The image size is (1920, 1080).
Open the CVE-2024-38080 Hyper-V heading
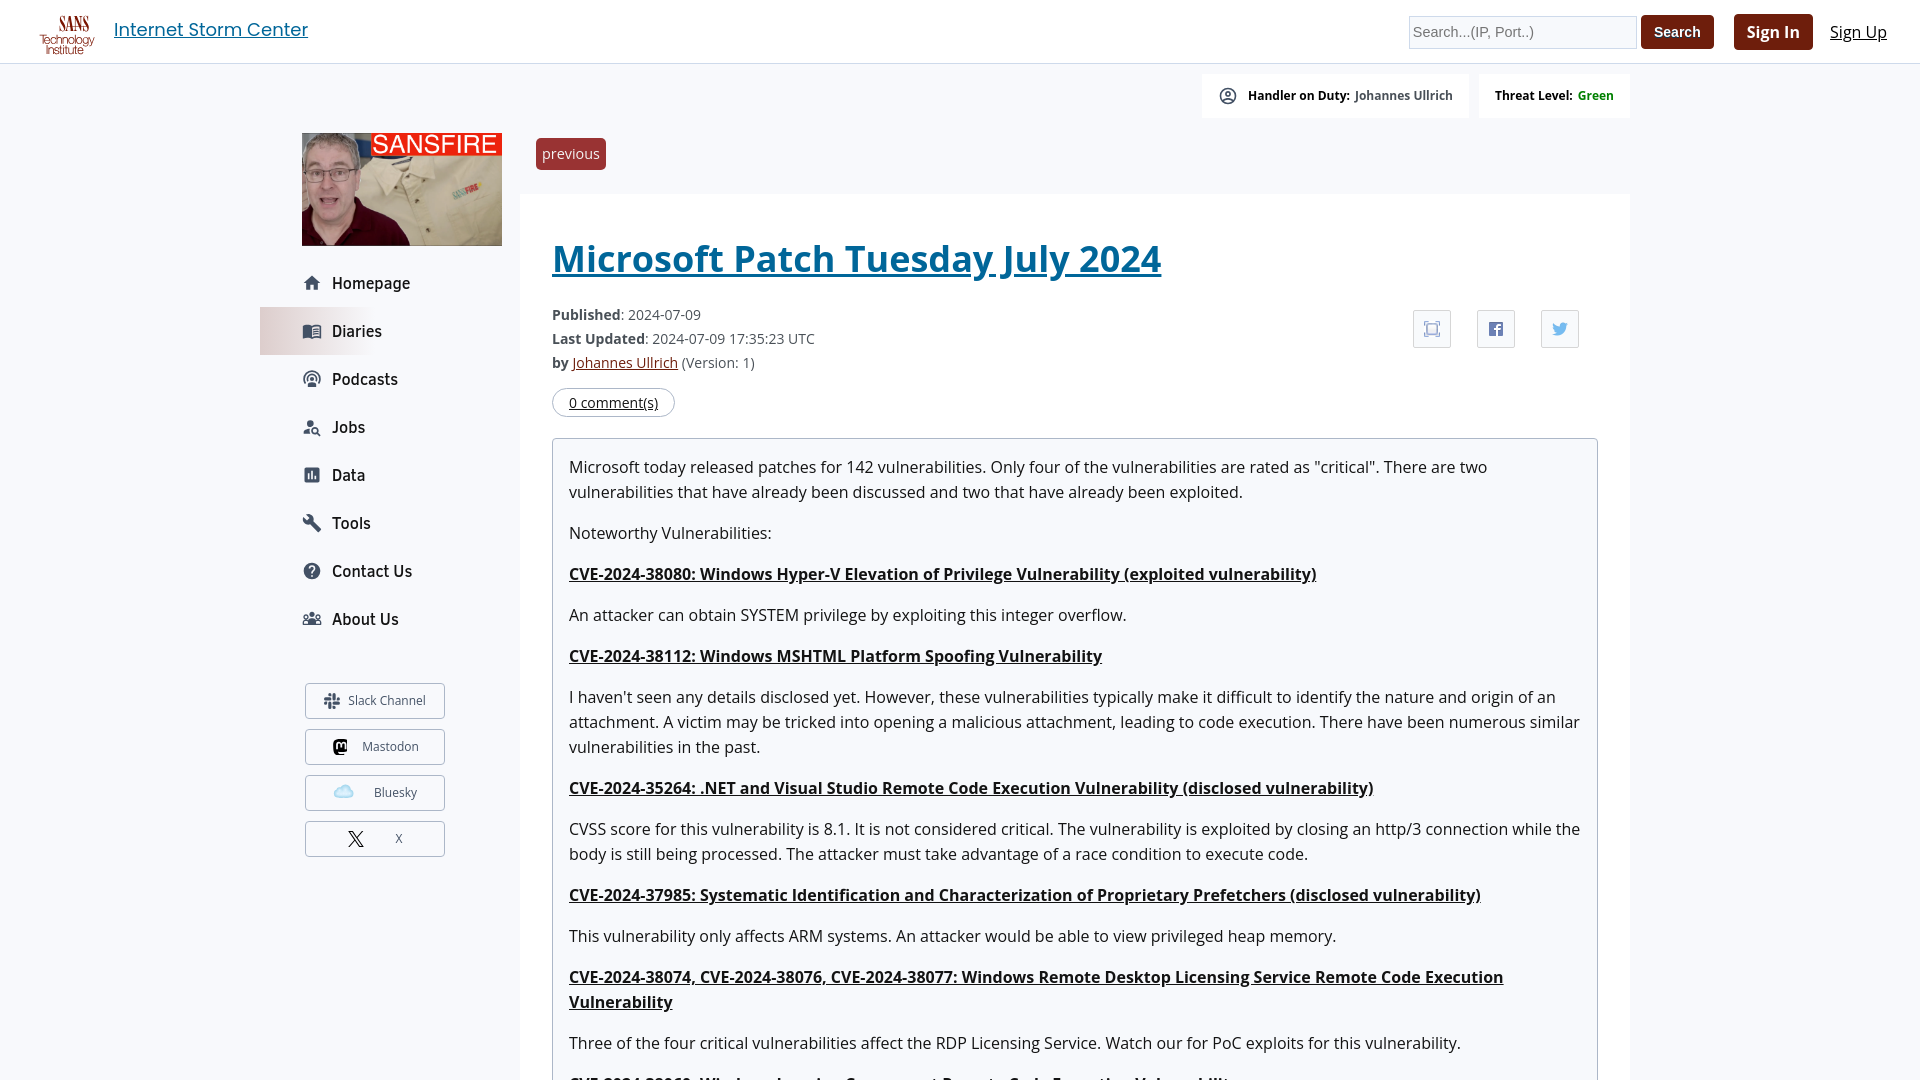pyautogui.click(x=942, y=574)
